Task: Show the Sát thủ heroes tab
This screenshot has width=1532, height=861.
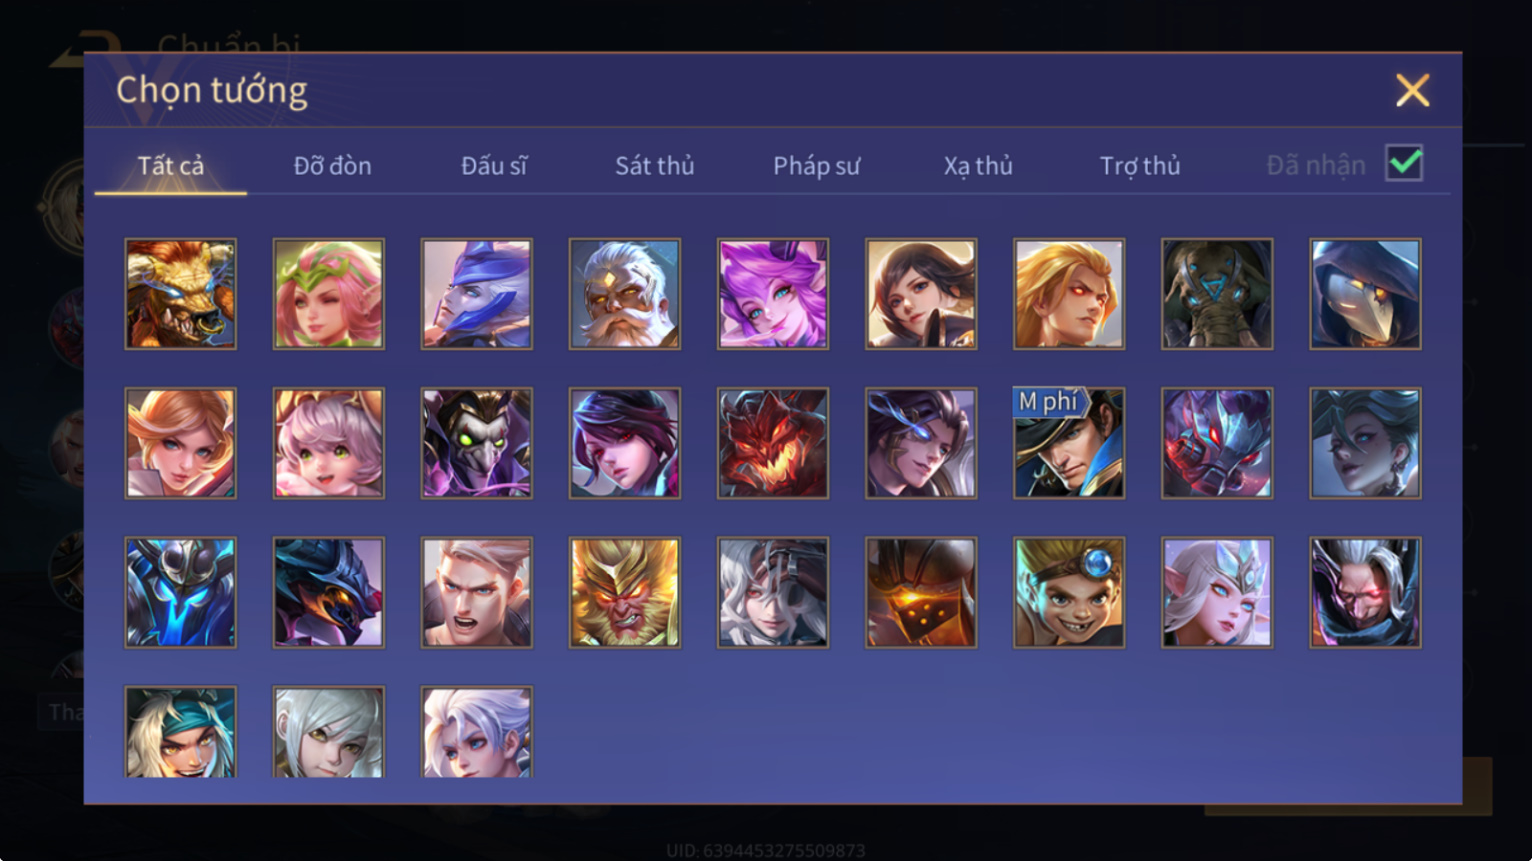Action: [x=654, y=165]
